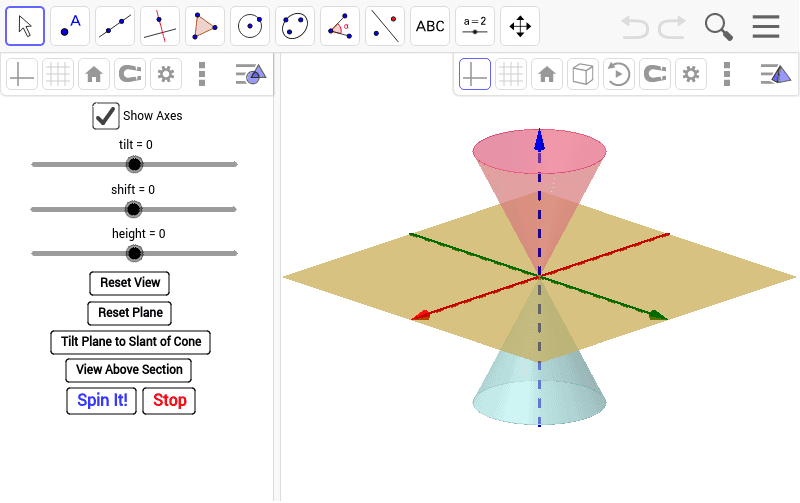
Task: Select the Circle with center tool
Action: point(250,26)
